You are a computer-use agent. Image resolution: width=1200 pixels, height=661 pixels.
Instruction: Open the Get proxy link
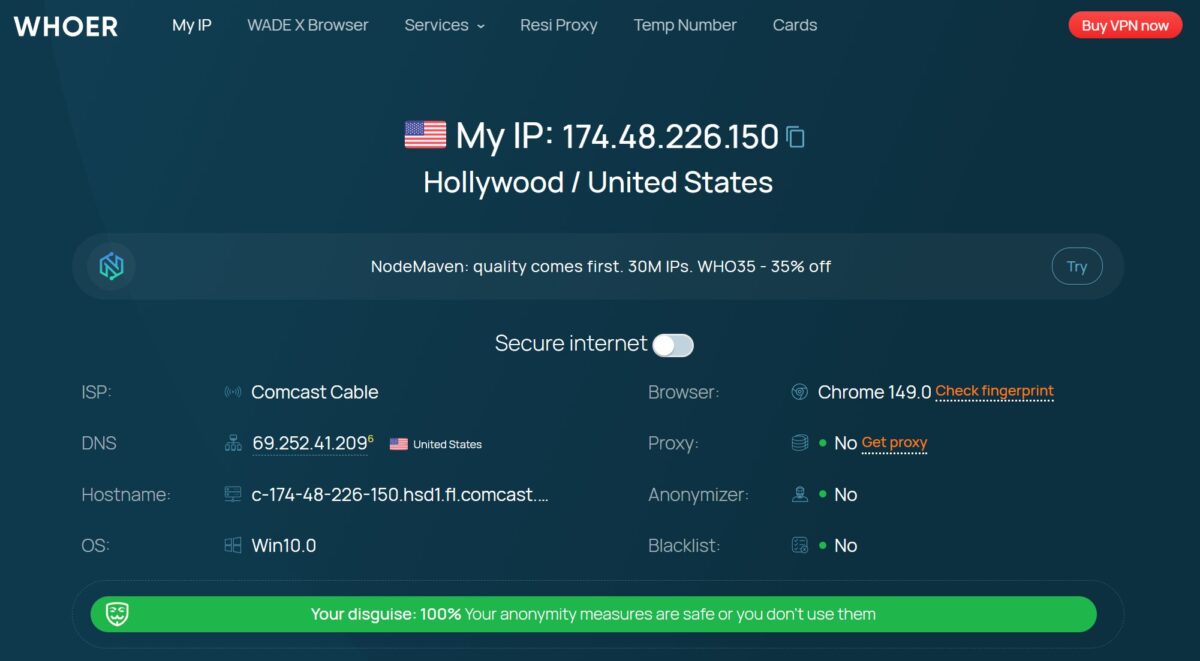point(894,442)
